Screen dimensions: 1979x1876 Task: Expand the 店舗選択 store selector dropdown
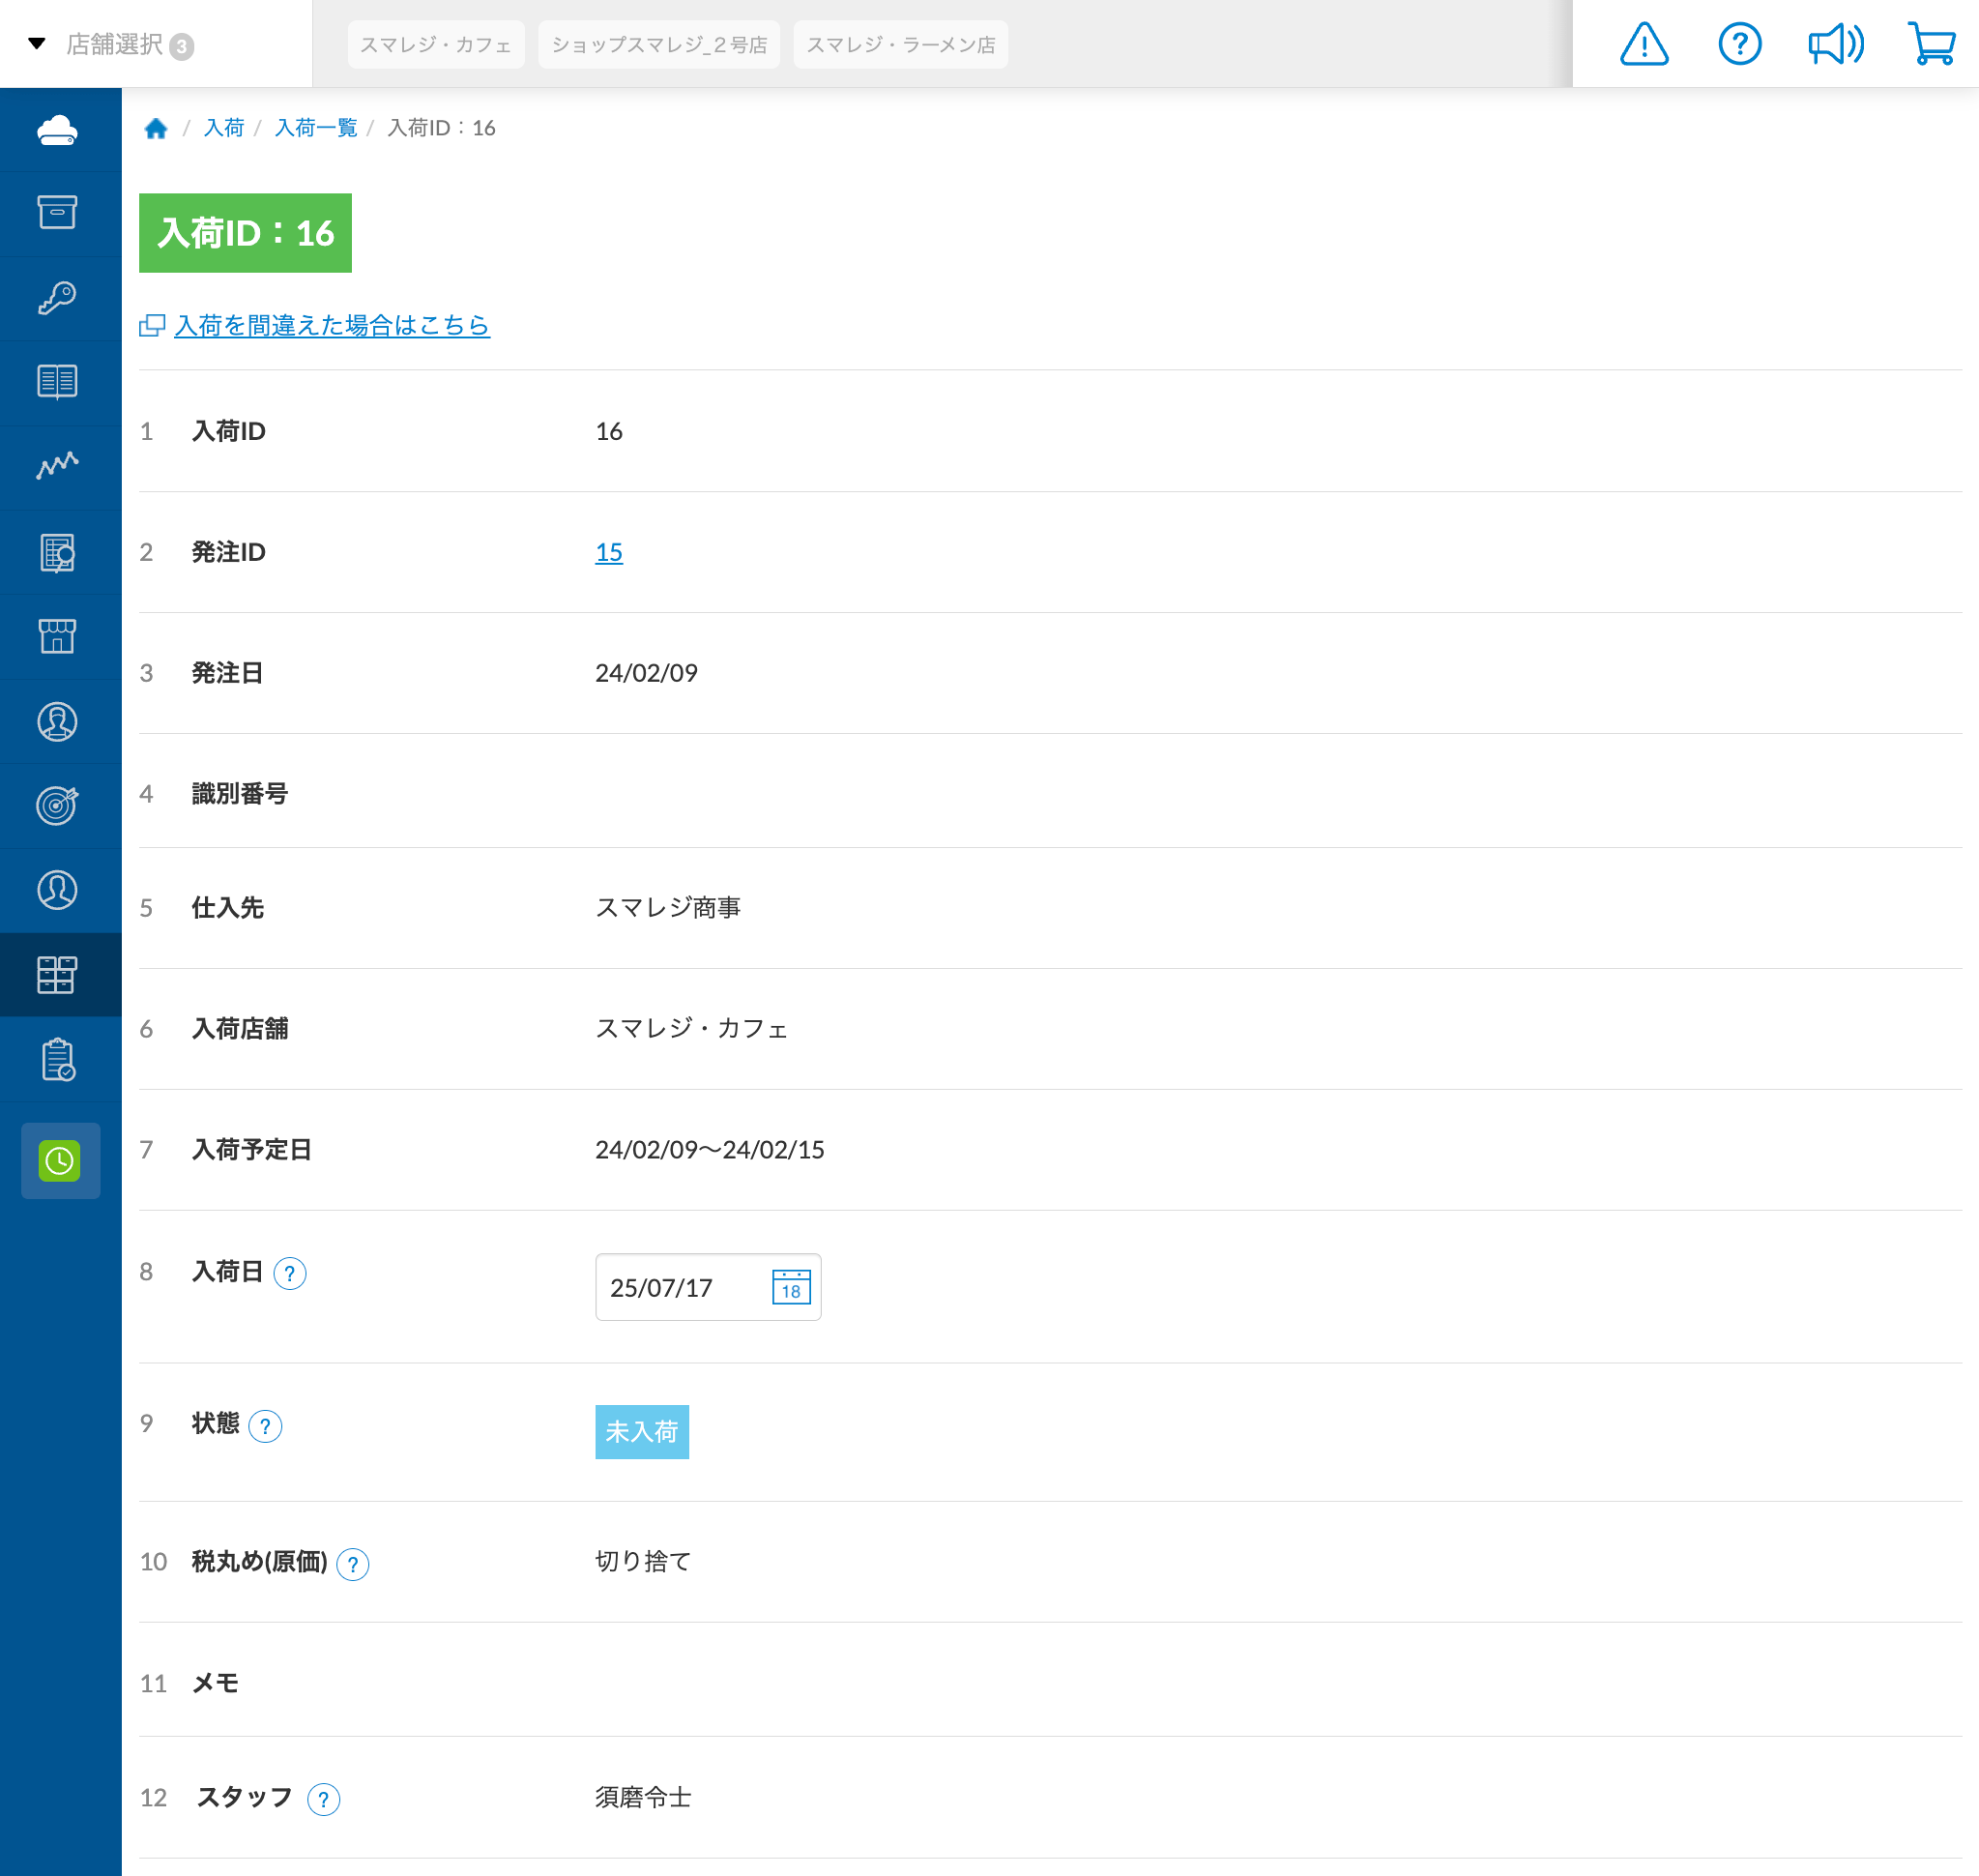coord(112,44)
